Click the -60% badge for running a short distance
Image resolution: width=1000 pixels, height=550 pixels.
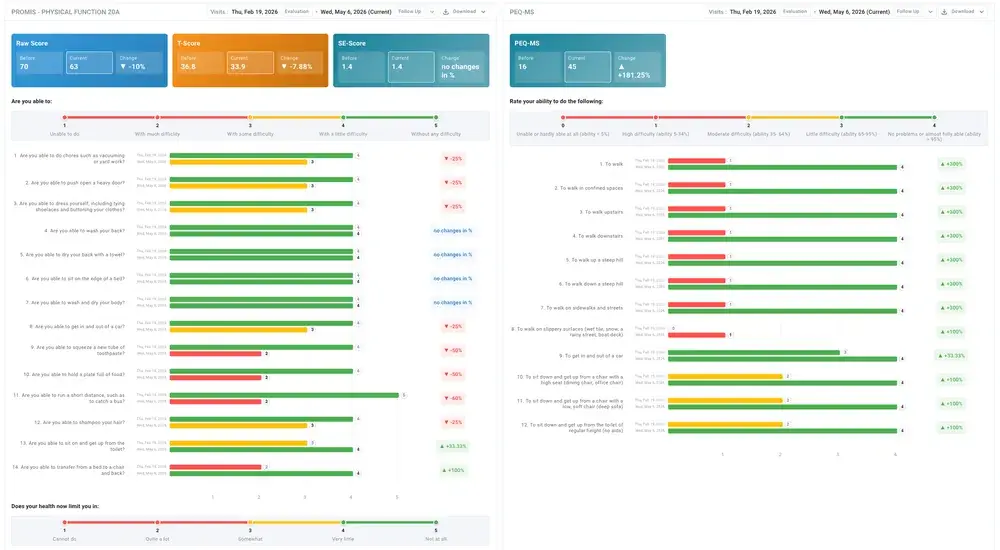point(453,398)
